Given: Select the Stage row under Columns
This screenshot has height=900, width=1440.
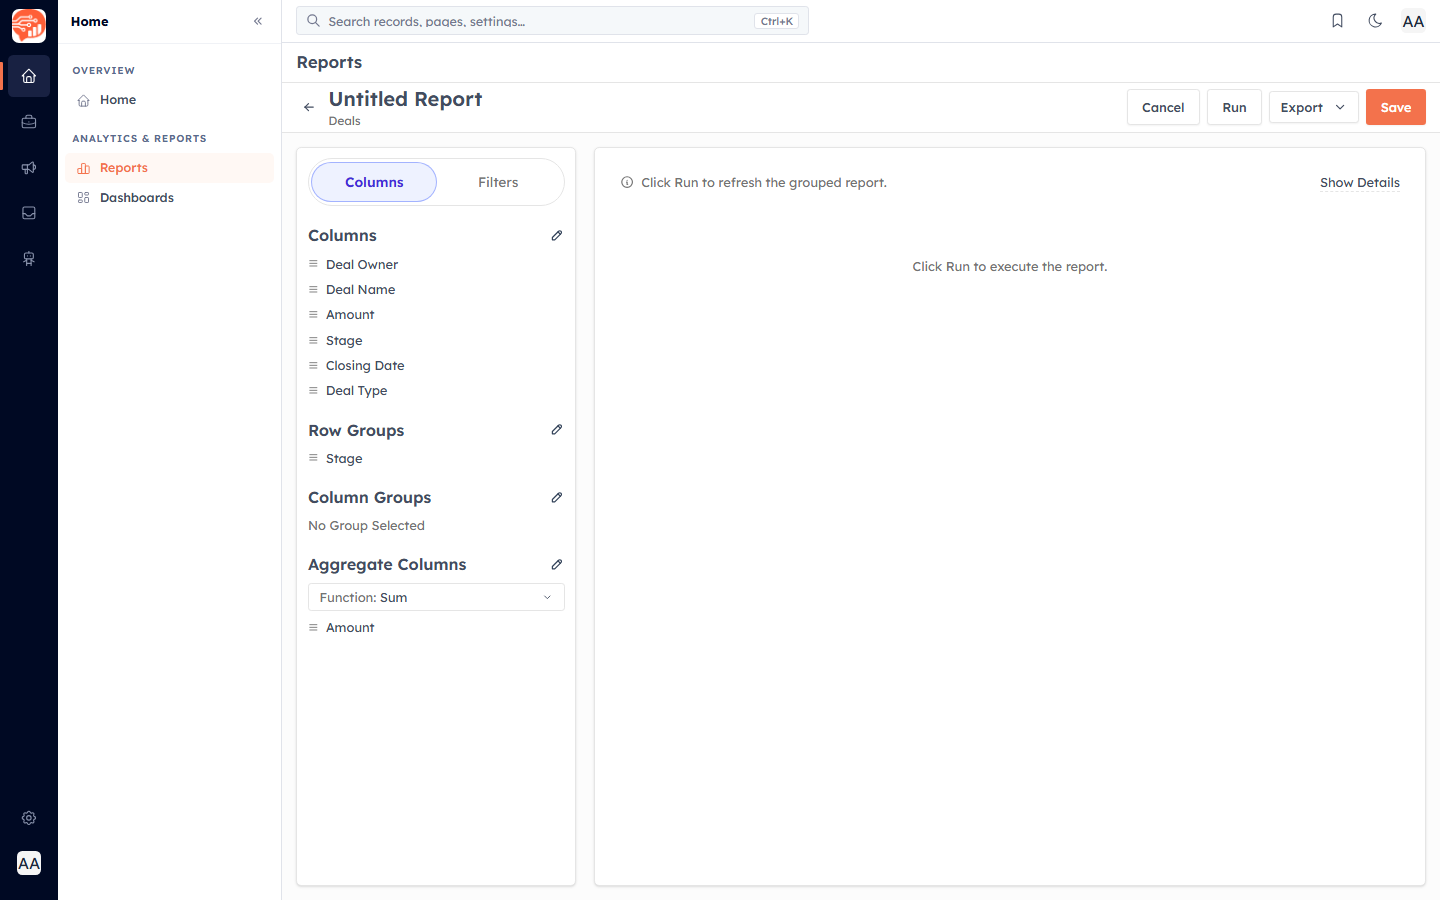Looking at the screenshot, I should pos(436,340).
